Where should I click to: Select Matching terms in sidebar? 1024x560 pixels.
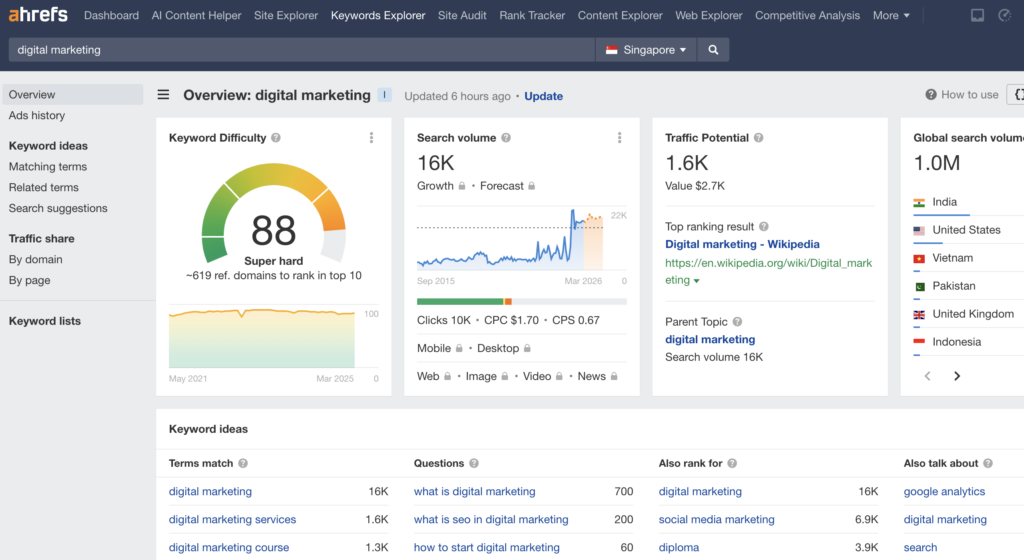click(48, 167)
